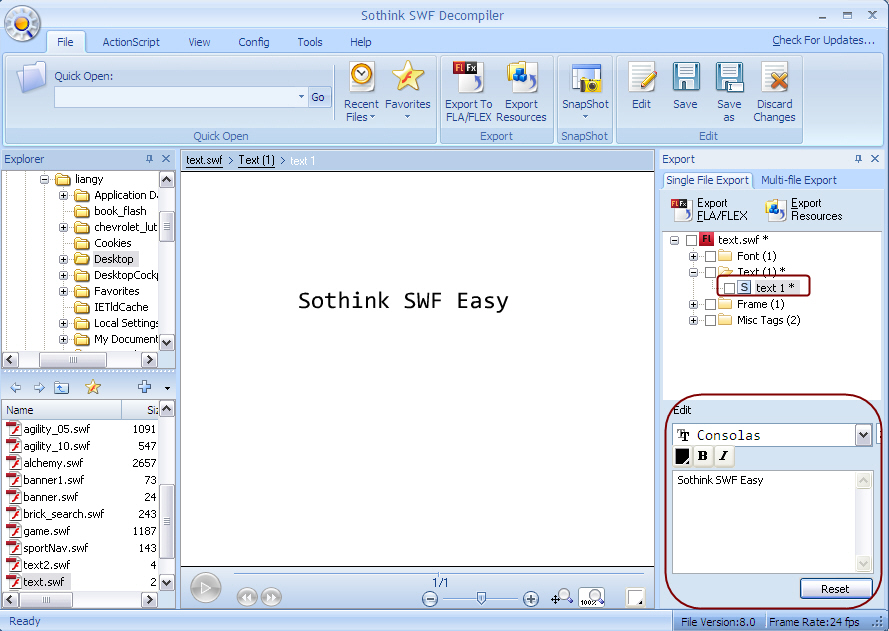Check the text.swf root checkbox
Screen dimensions: 889x631
pos(691,240)
